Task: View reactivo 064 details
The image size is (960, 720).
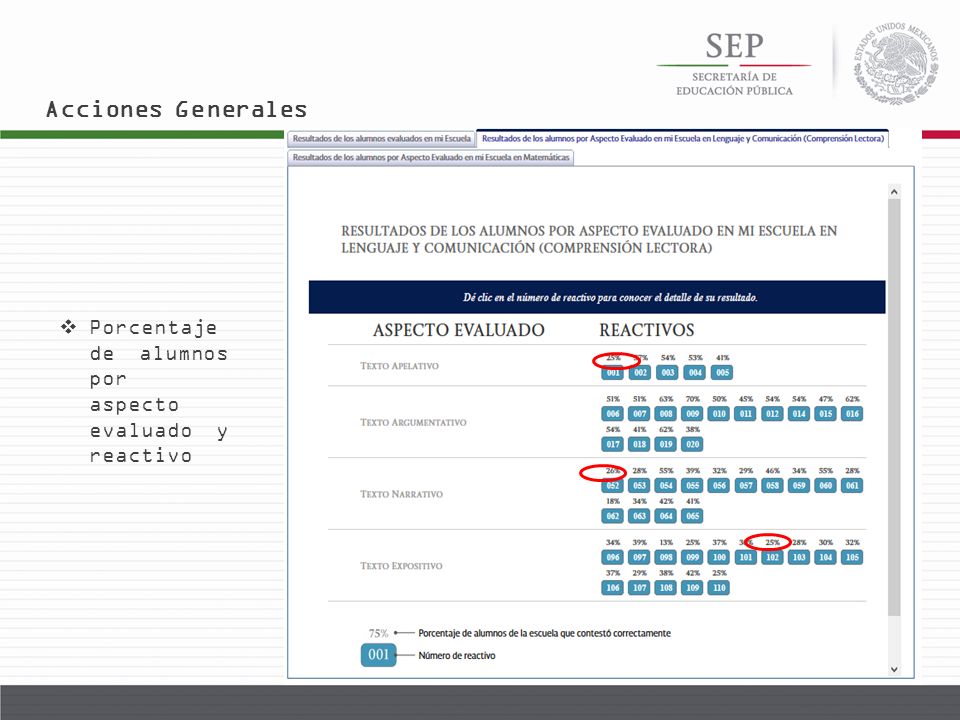Action: 666,516
